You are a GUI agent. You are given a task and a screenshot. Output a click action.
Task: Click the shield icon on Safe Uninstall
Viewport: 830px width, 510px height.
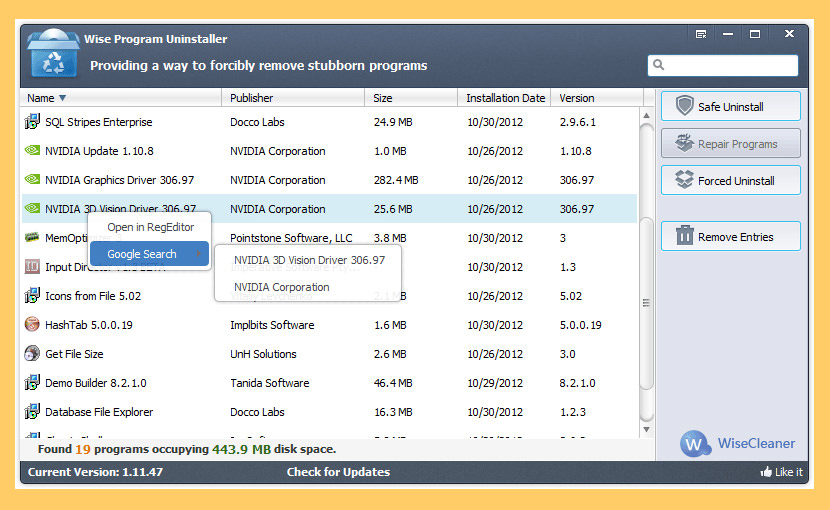pyautogui.click(x=684, y=105)
